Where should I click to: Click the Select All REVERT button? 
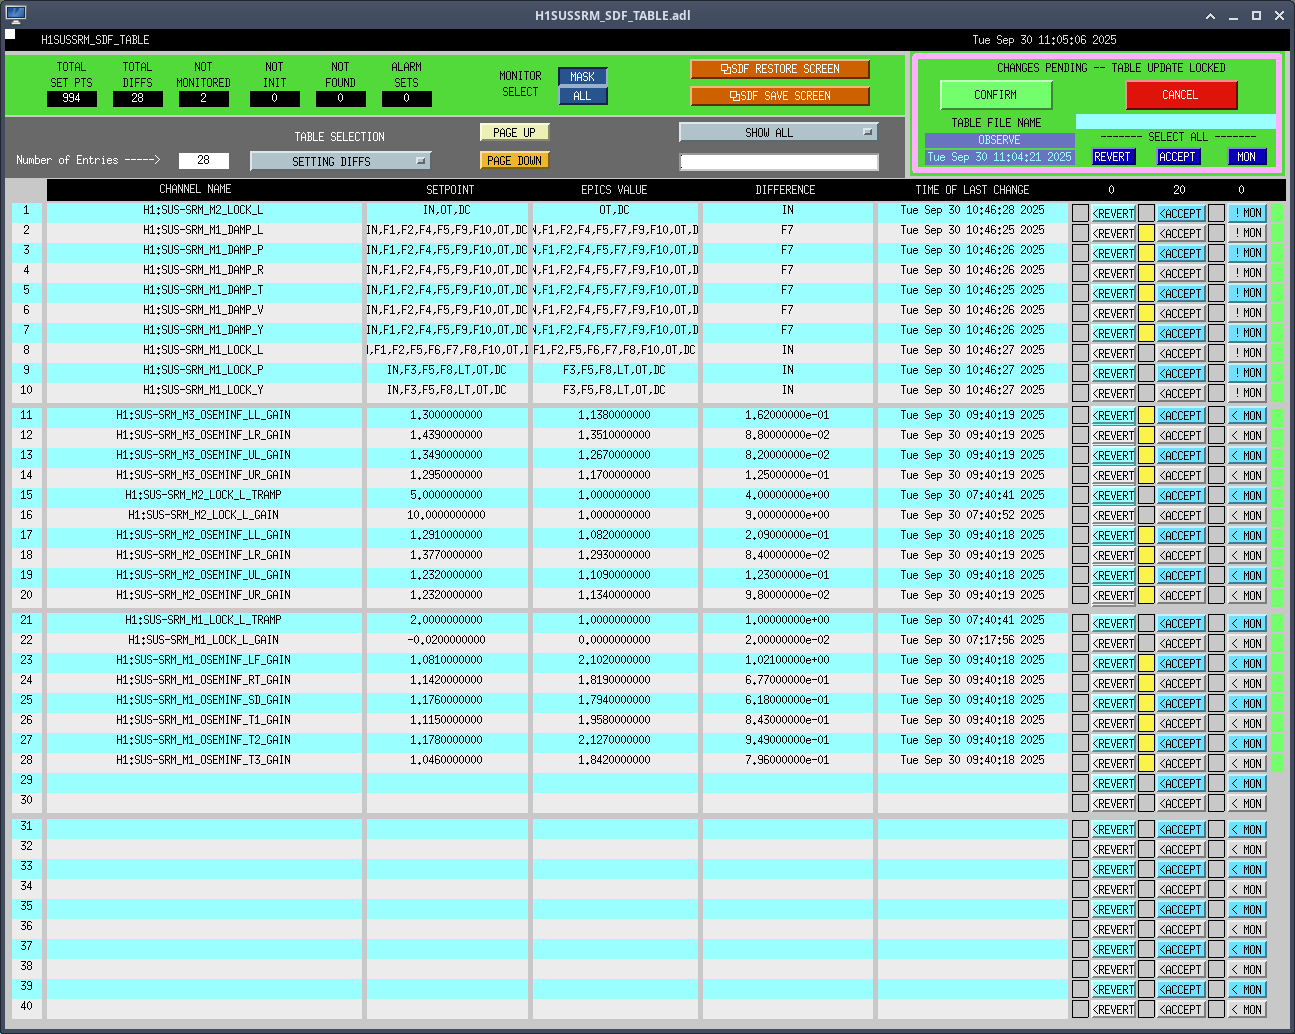pyautogui.click(x=1112, y=157)
